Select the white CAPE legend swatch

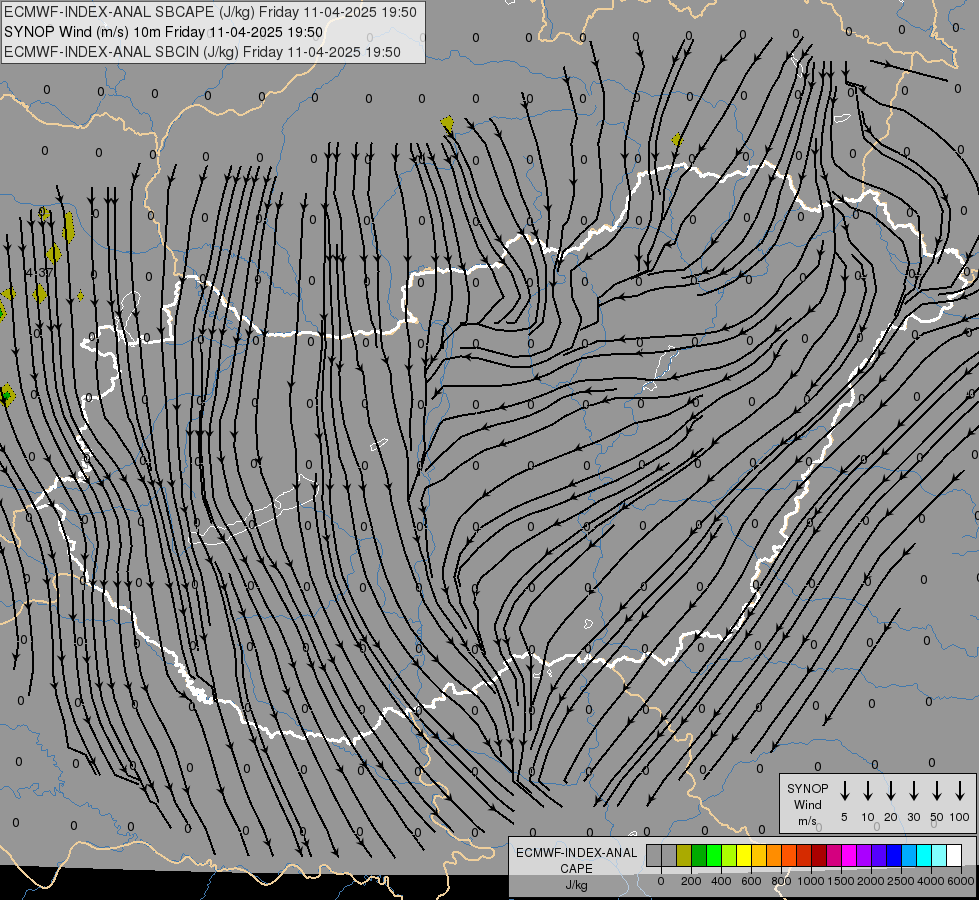coord(954,855)
